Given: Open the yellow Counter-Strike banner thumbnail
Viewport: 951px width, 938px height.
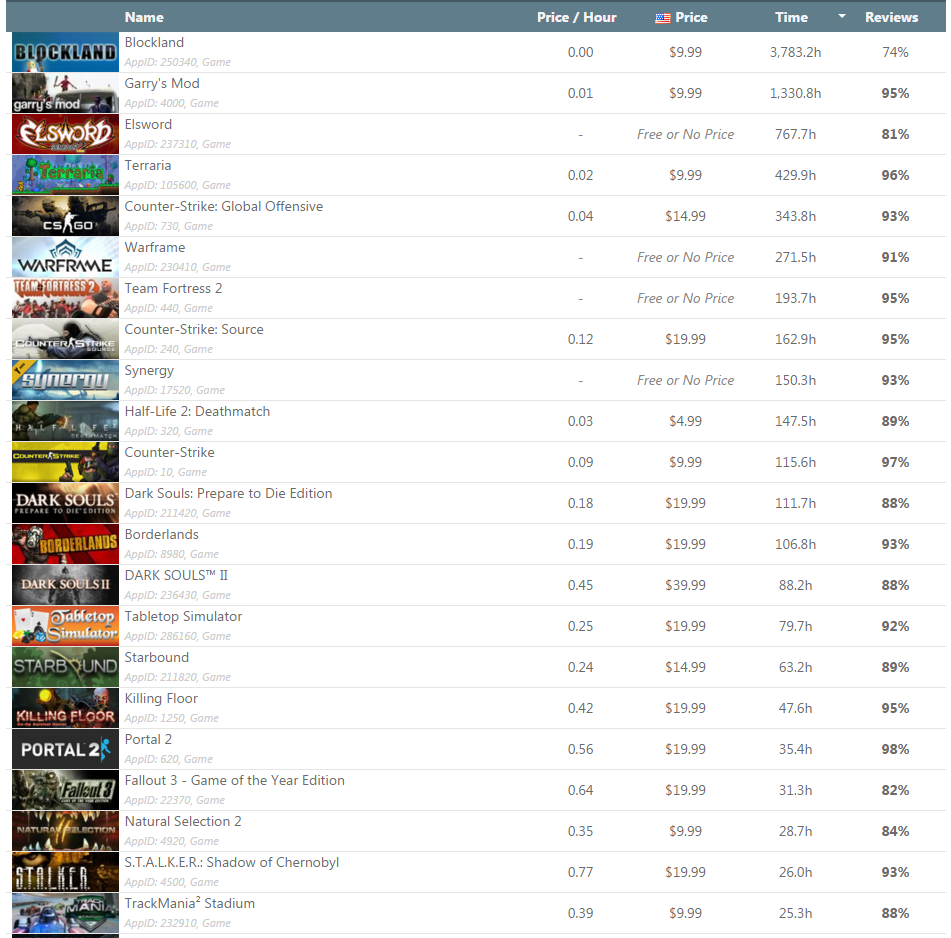Looking at the screenshot, I should 66,462.
